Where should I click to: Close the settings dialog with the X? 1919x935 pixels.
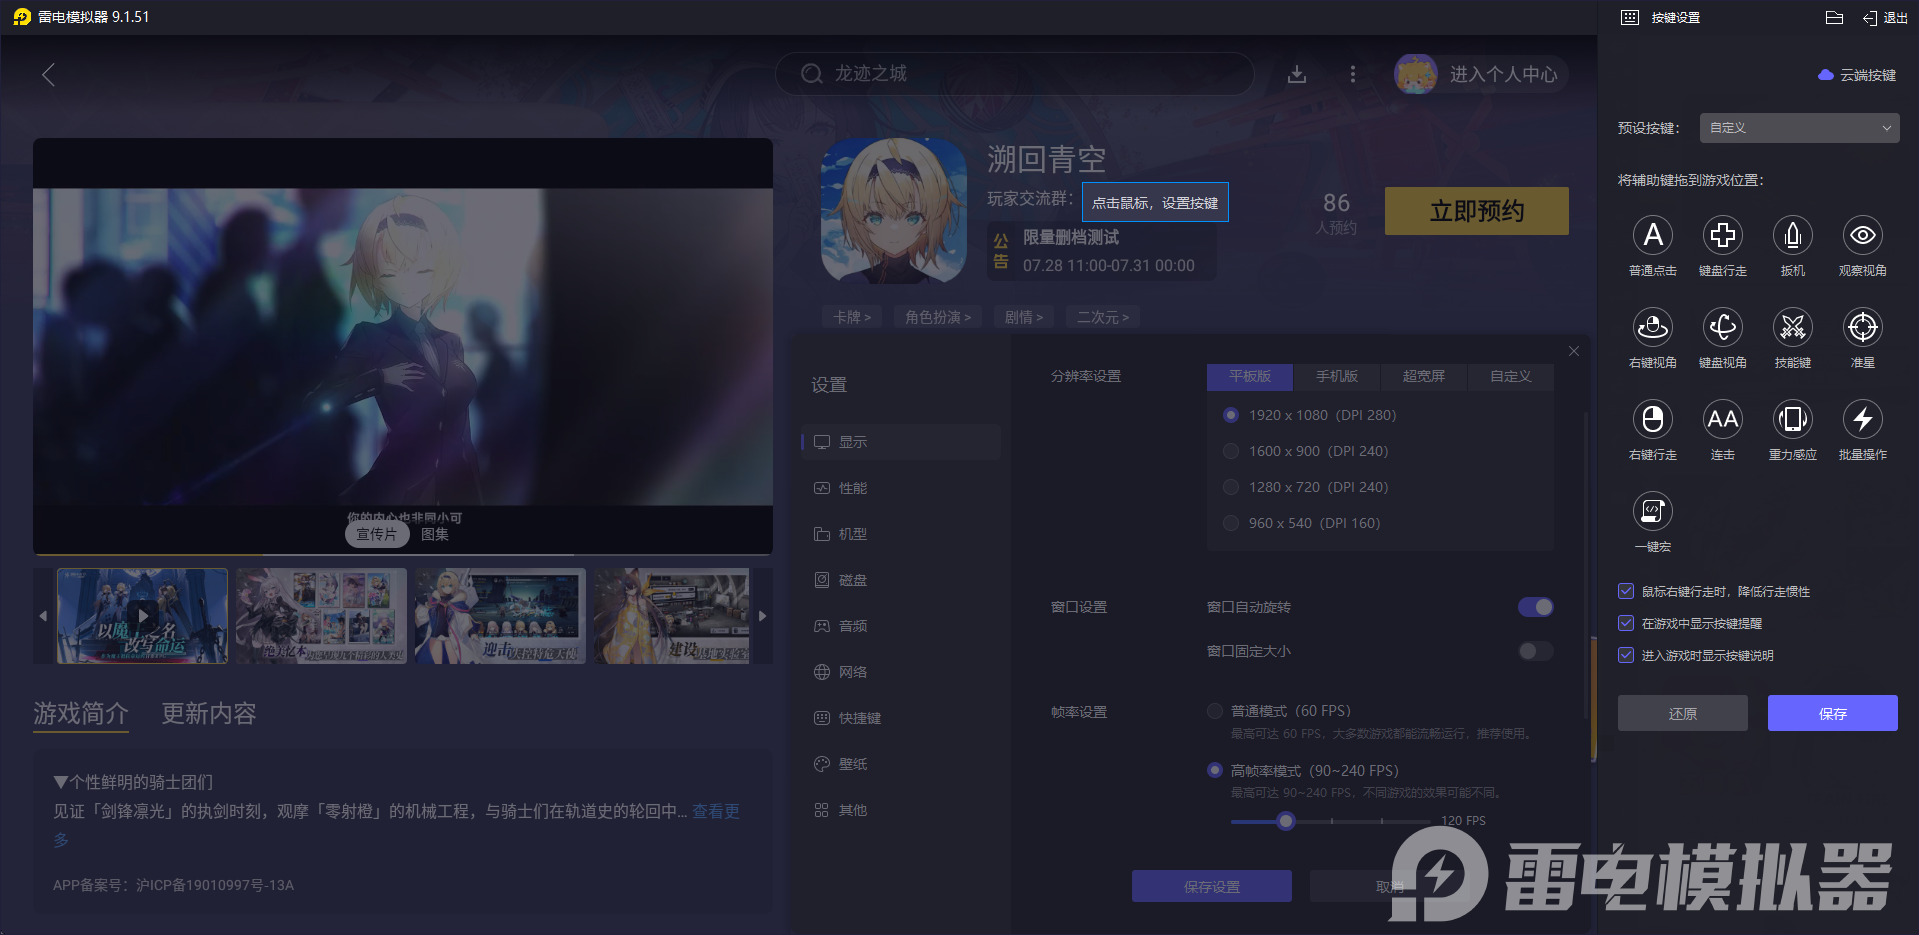(1574, 351)
